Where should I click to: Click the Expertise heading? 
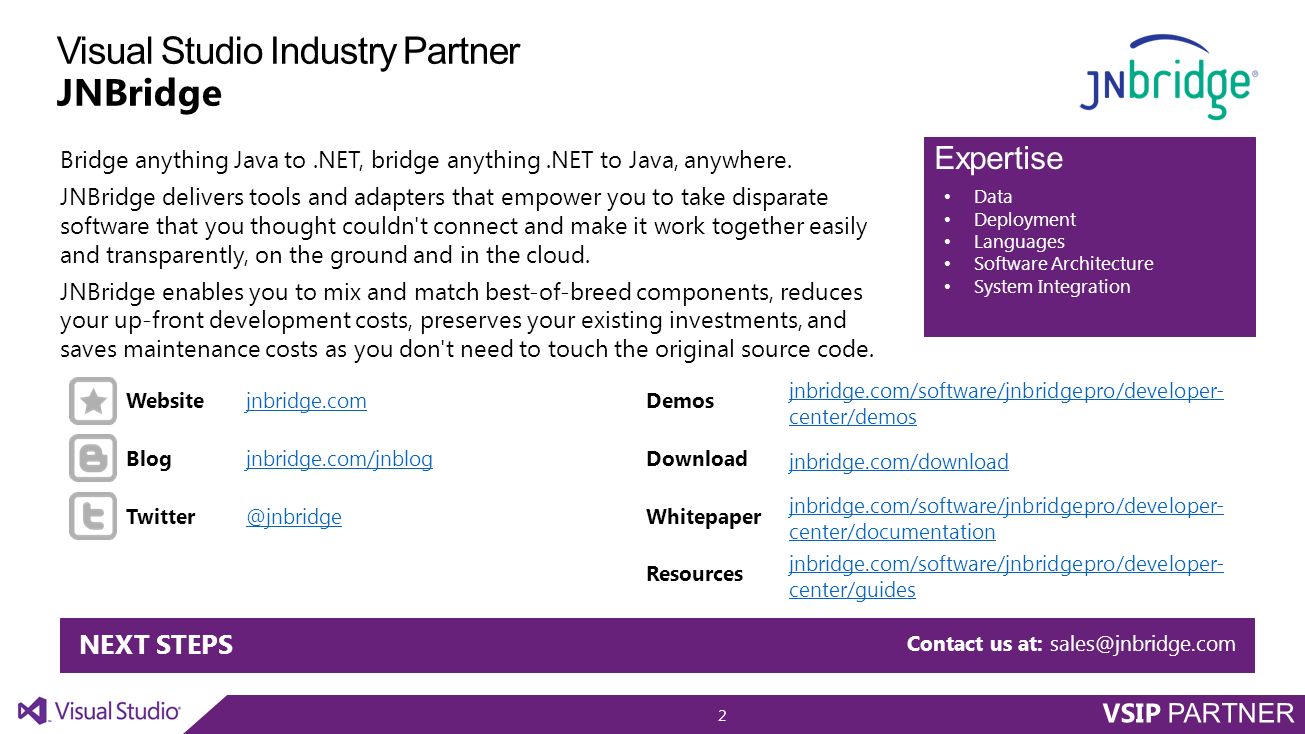[998, 158]
